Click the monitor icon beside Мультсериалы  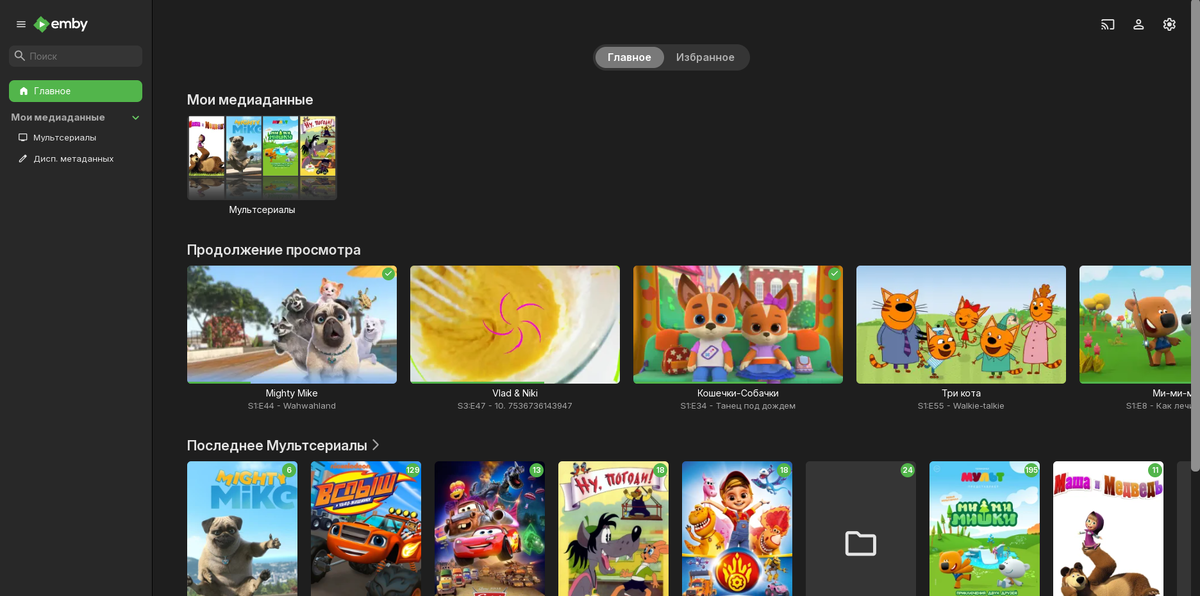click(x=23, y=138)
